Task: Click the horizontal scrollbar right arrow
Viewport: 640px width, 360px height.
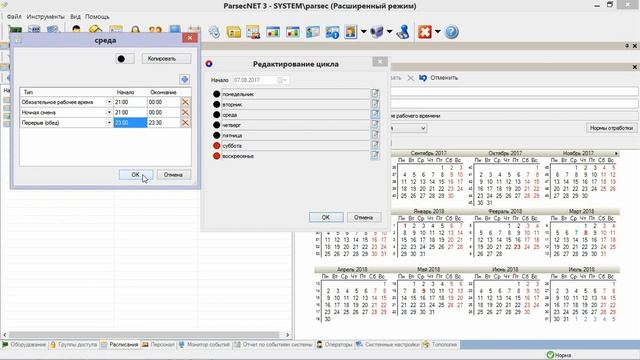Action: click(287, 335)
